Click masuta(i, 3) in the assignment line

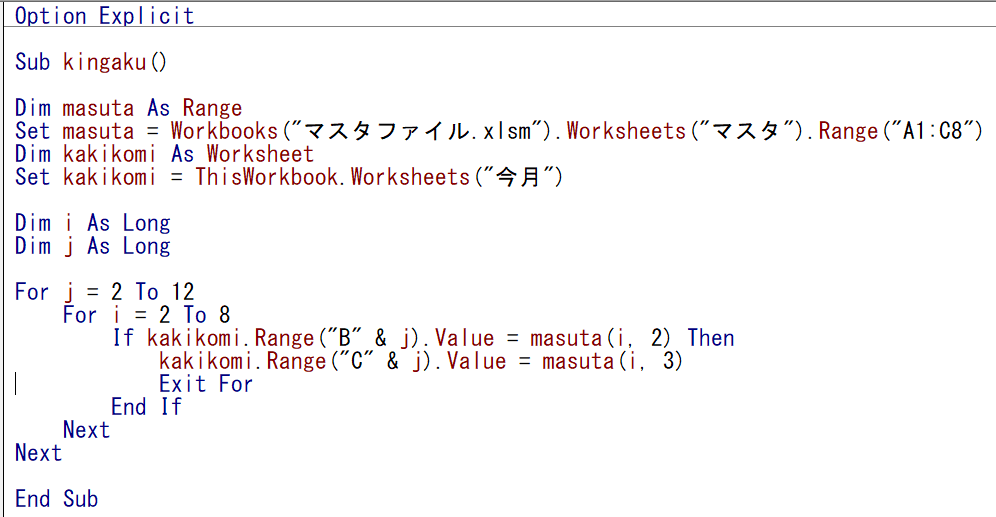612,361
